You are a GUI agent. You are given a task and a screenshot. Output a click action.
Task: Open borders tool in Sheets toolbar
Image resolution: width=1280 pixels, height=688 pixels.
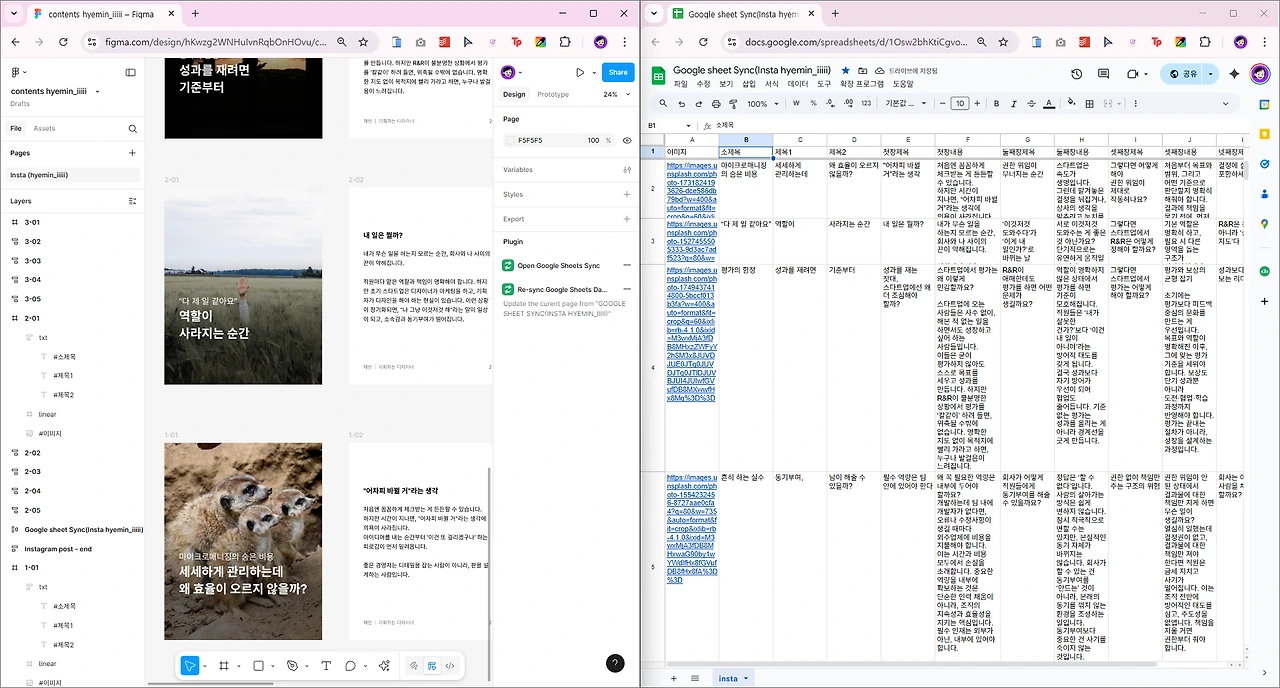point(1088,104)
